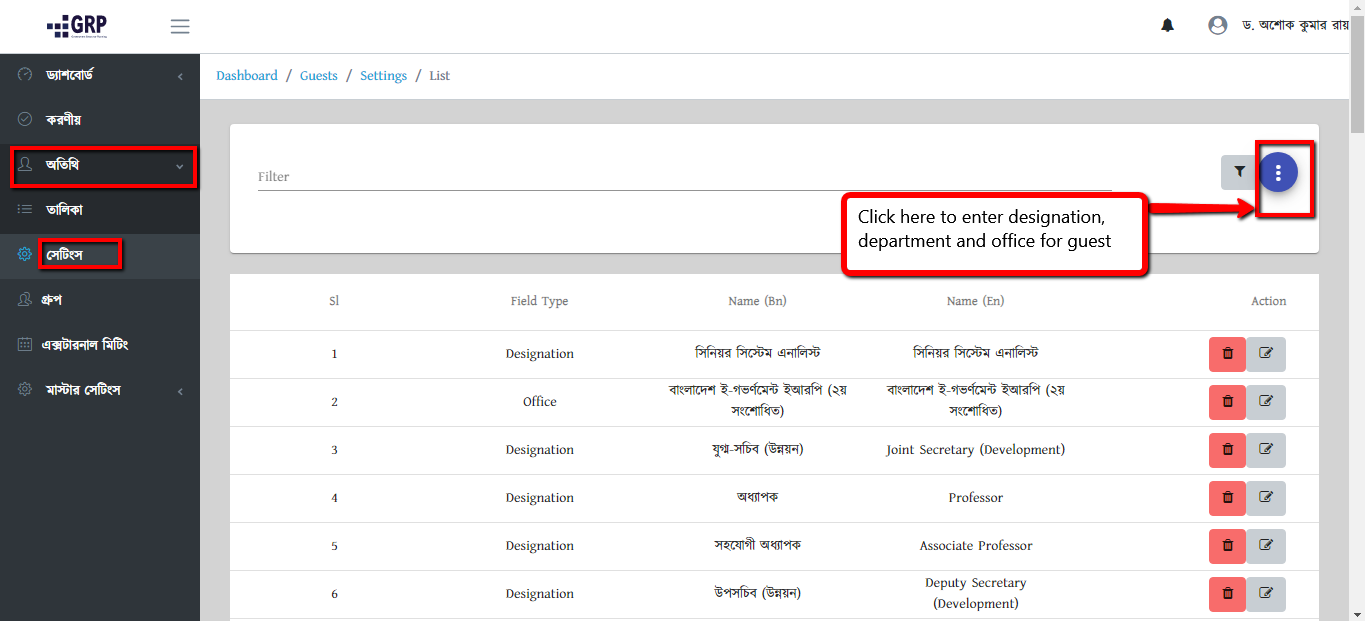Image resolution: width=1365 pixels, height=621 pixels.
Task: Collapse the অতিথি menu chevron
Action: click(180, 166)
